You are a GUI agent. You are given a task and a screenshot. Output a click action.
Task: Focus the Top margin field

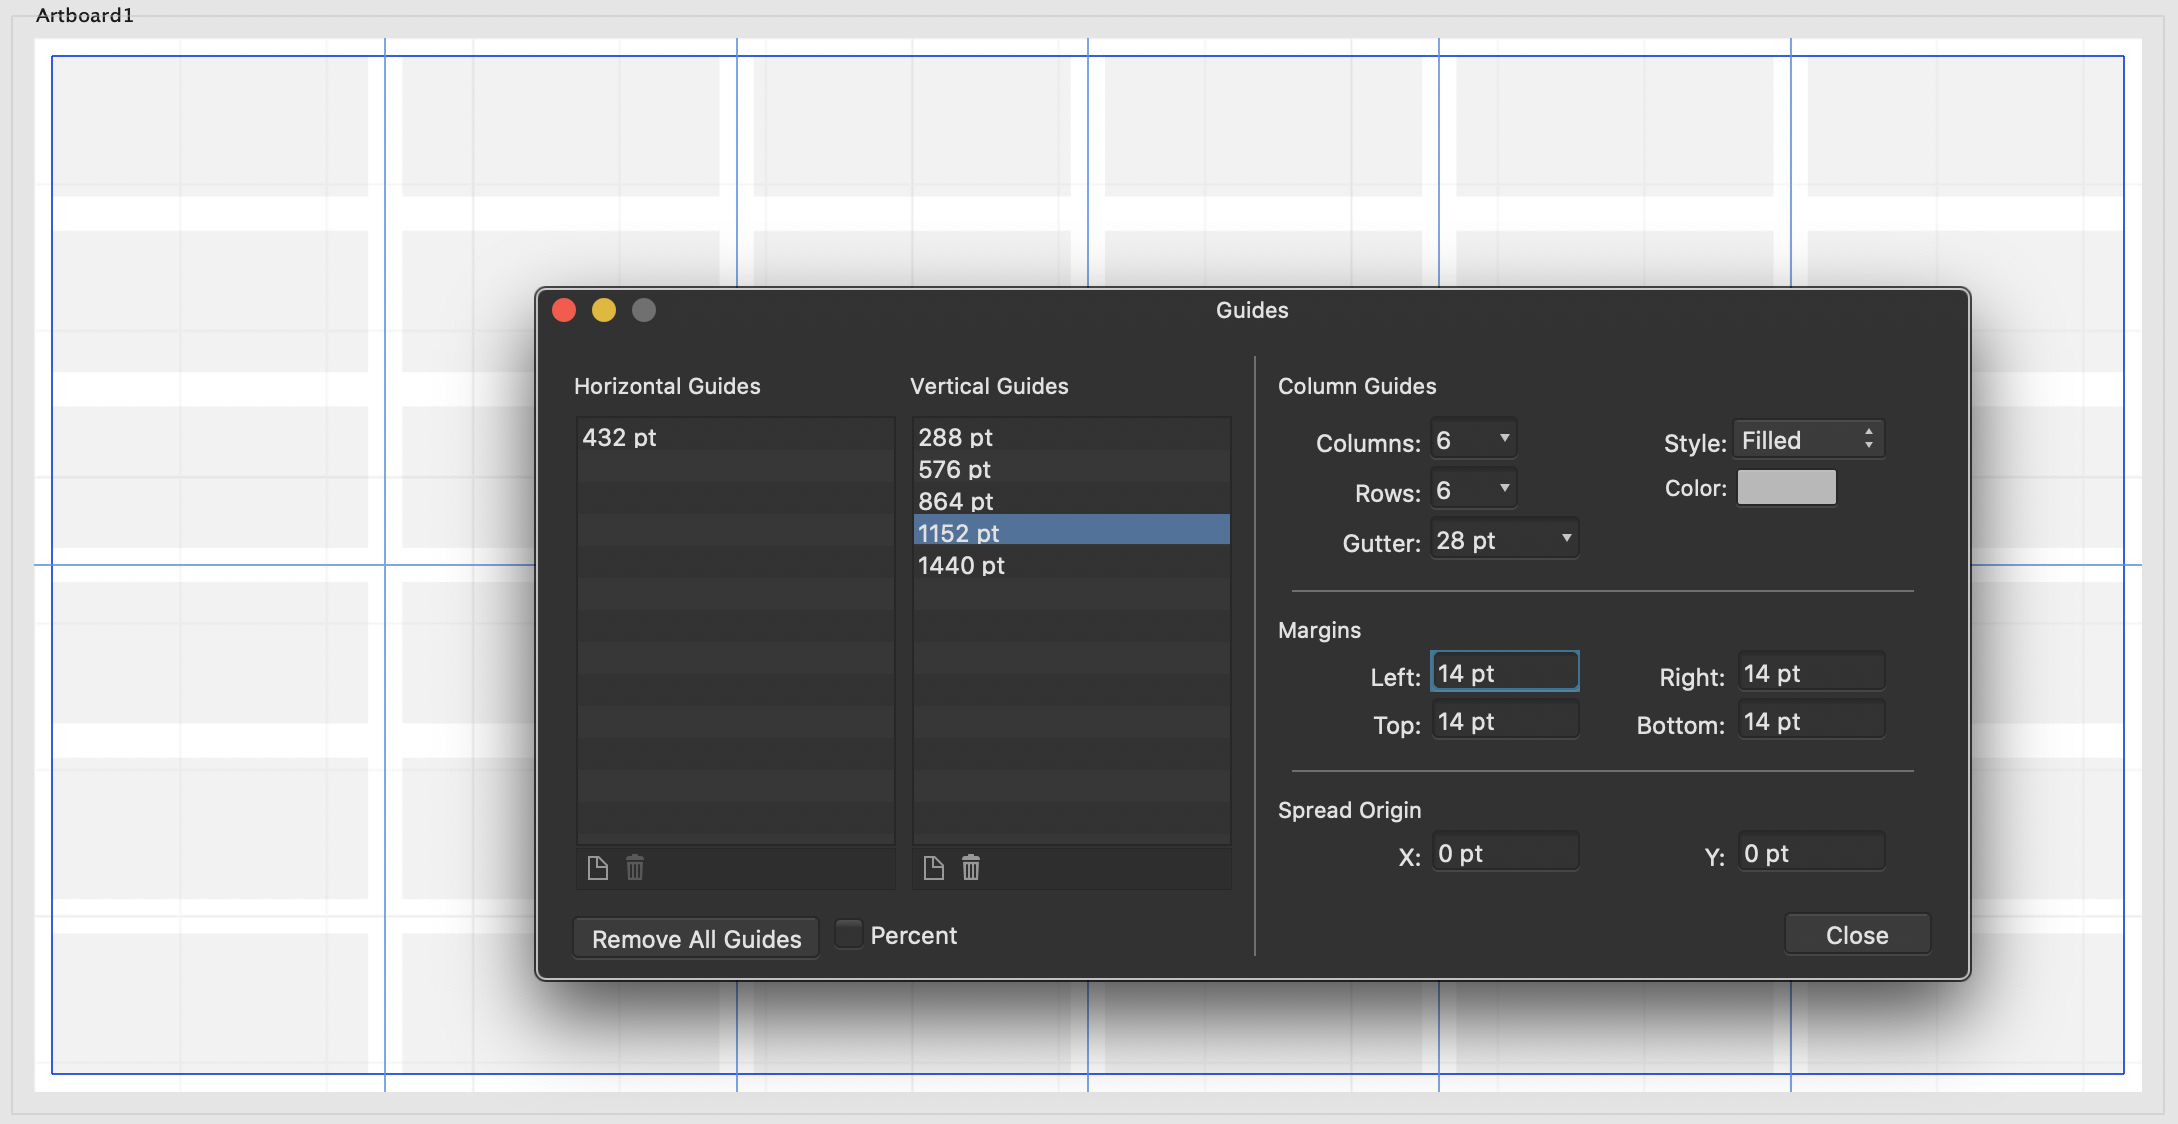(1505, 720)
